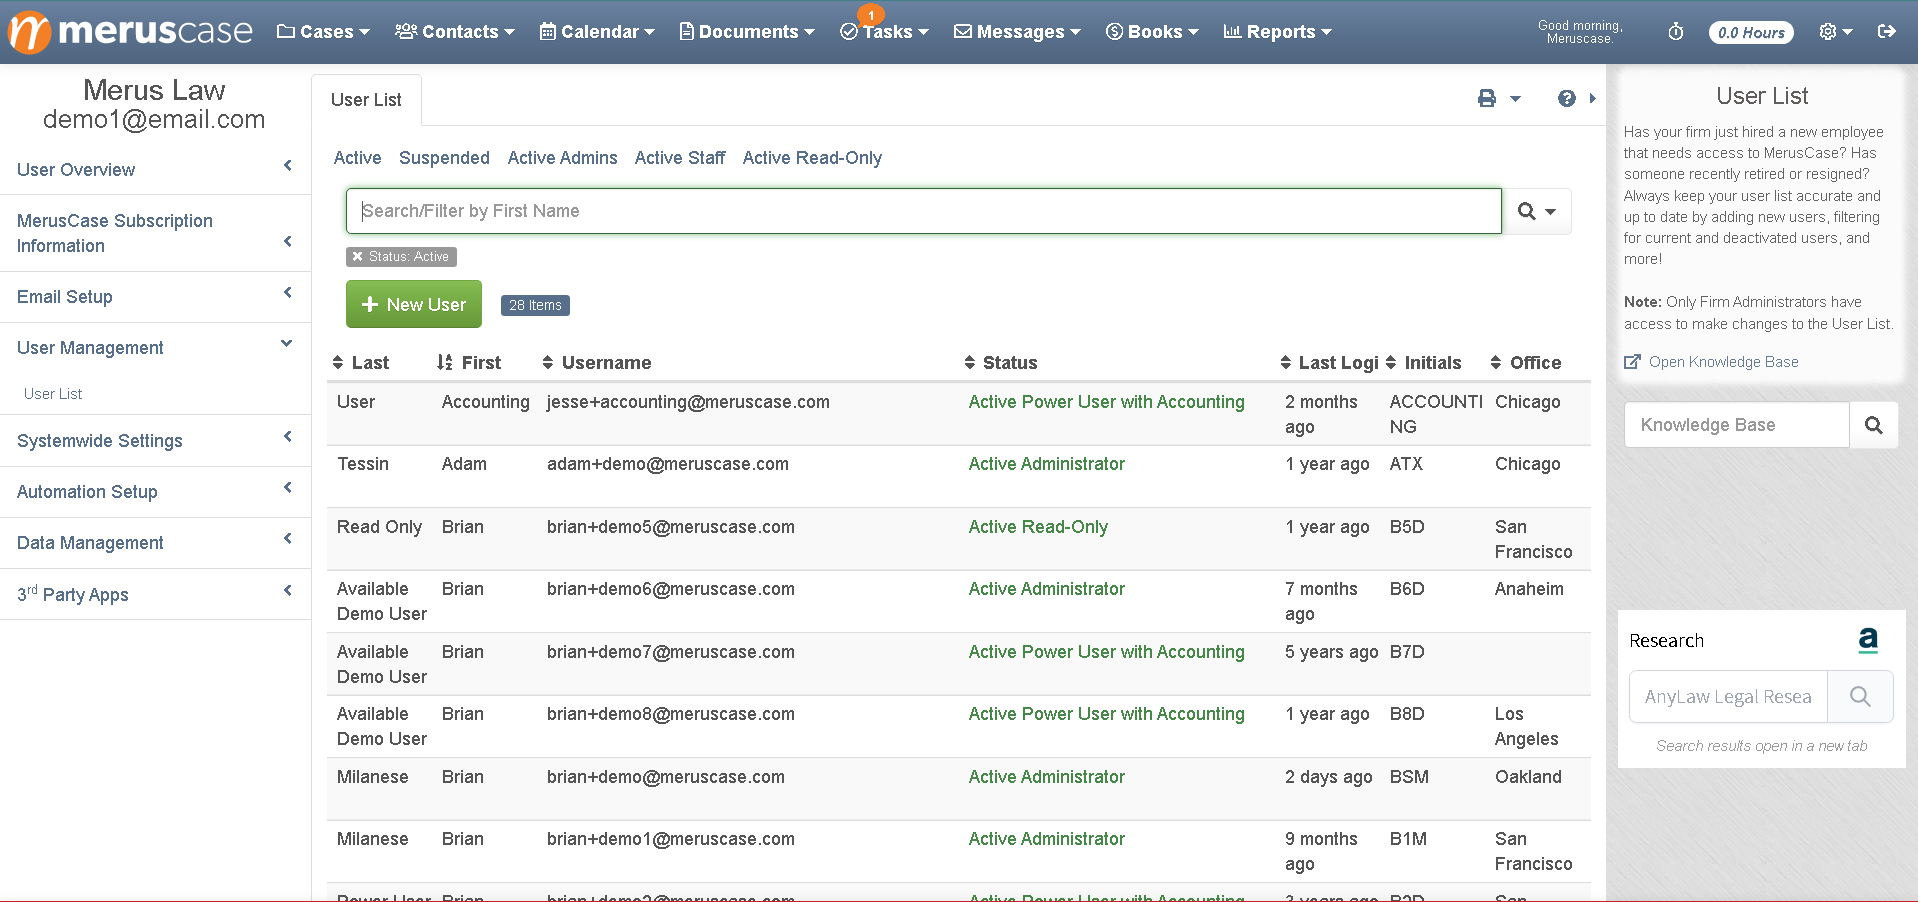Click the MerusCase logo
The image size is (1918, 902).
(x=131, y=31)
